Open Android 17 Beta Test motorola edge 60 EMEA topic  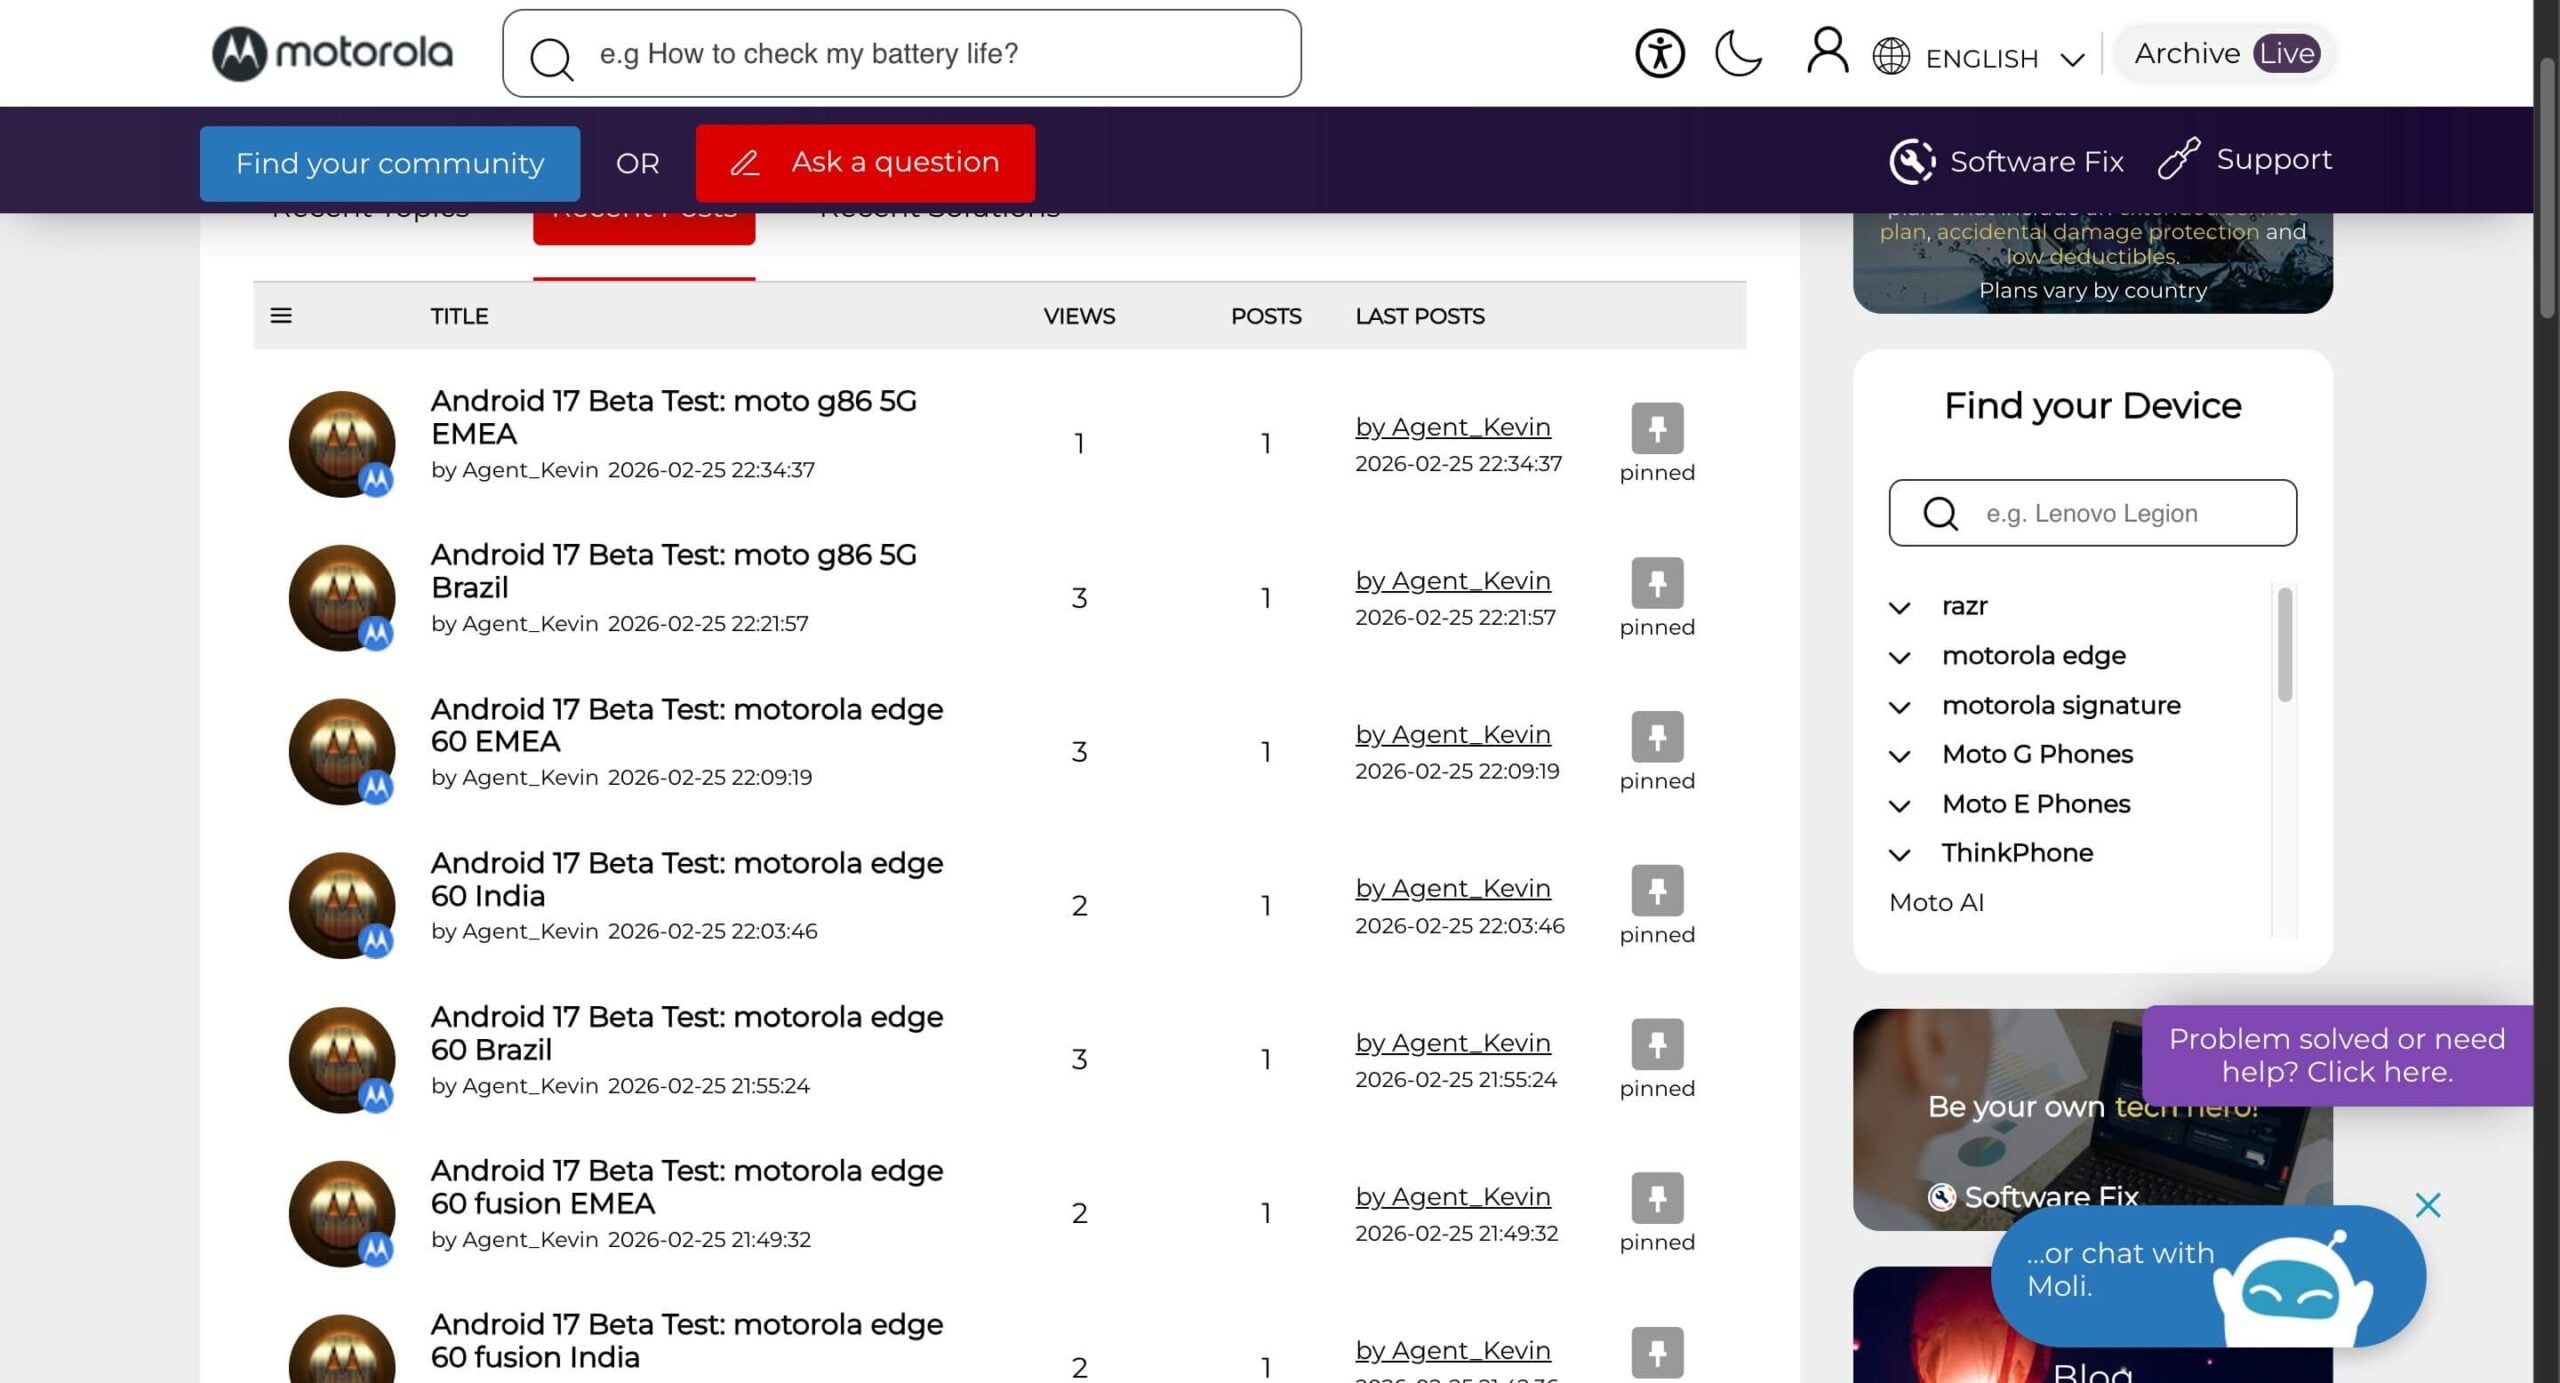(687, 725)
